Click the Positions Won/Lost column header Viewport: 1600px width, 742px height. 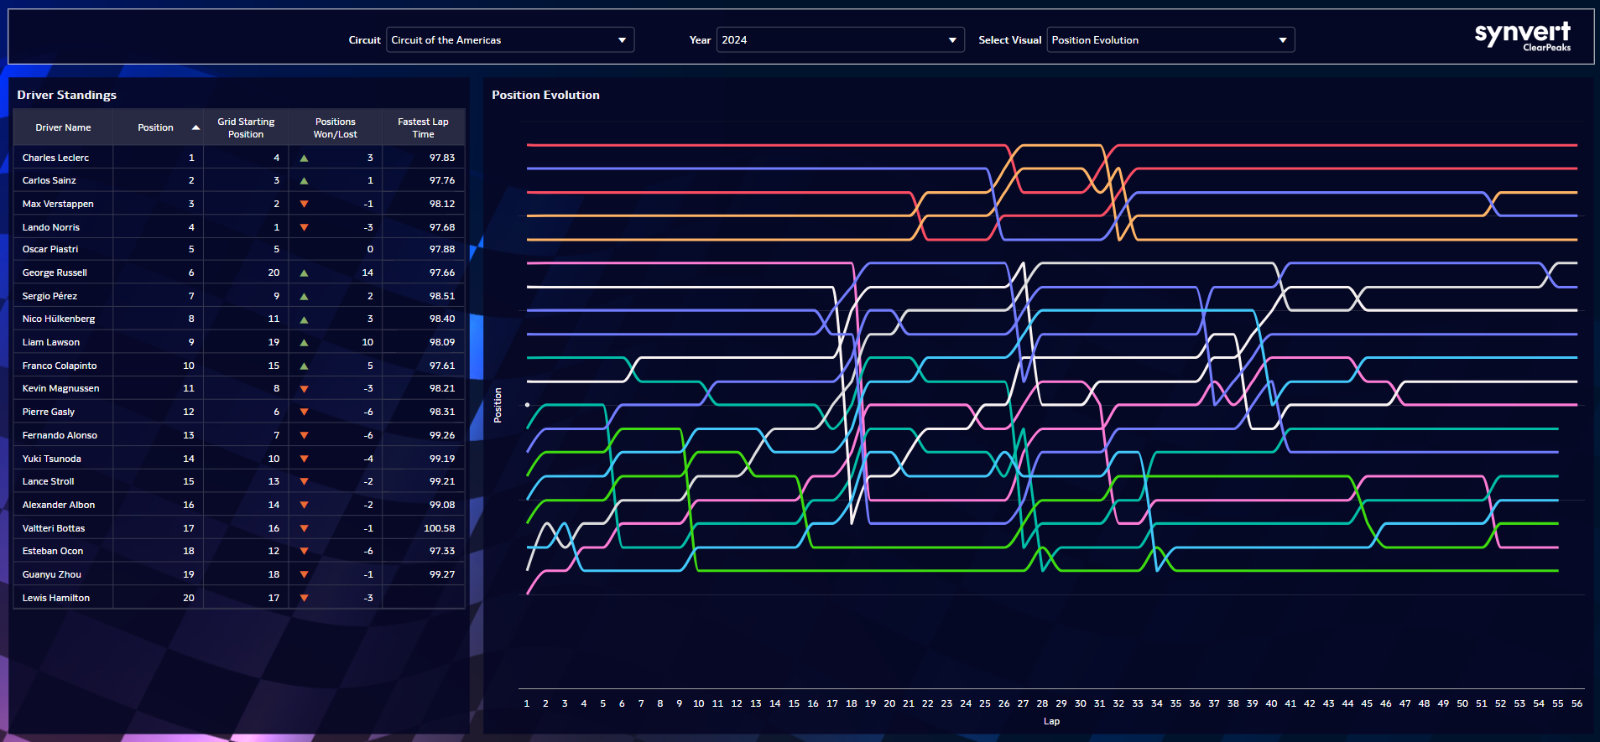click(335, 128)
